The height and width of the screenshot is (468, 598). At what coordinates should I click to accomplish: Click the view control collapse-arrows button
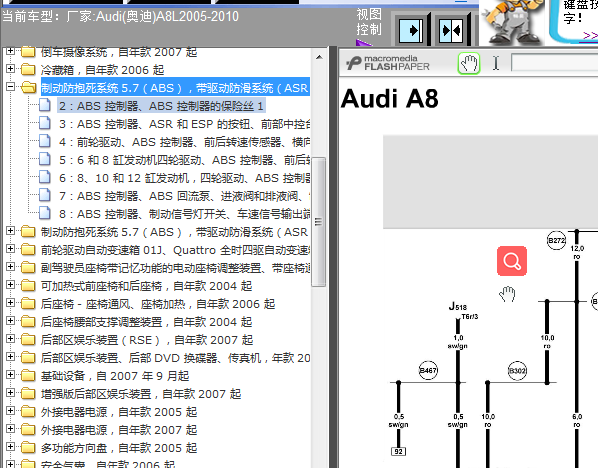(x=451, y=30)
